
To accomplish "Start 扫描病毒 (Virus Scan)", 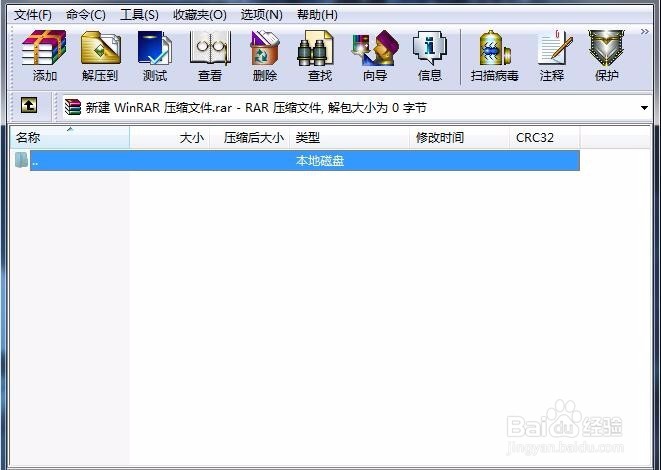I will 494,56.
